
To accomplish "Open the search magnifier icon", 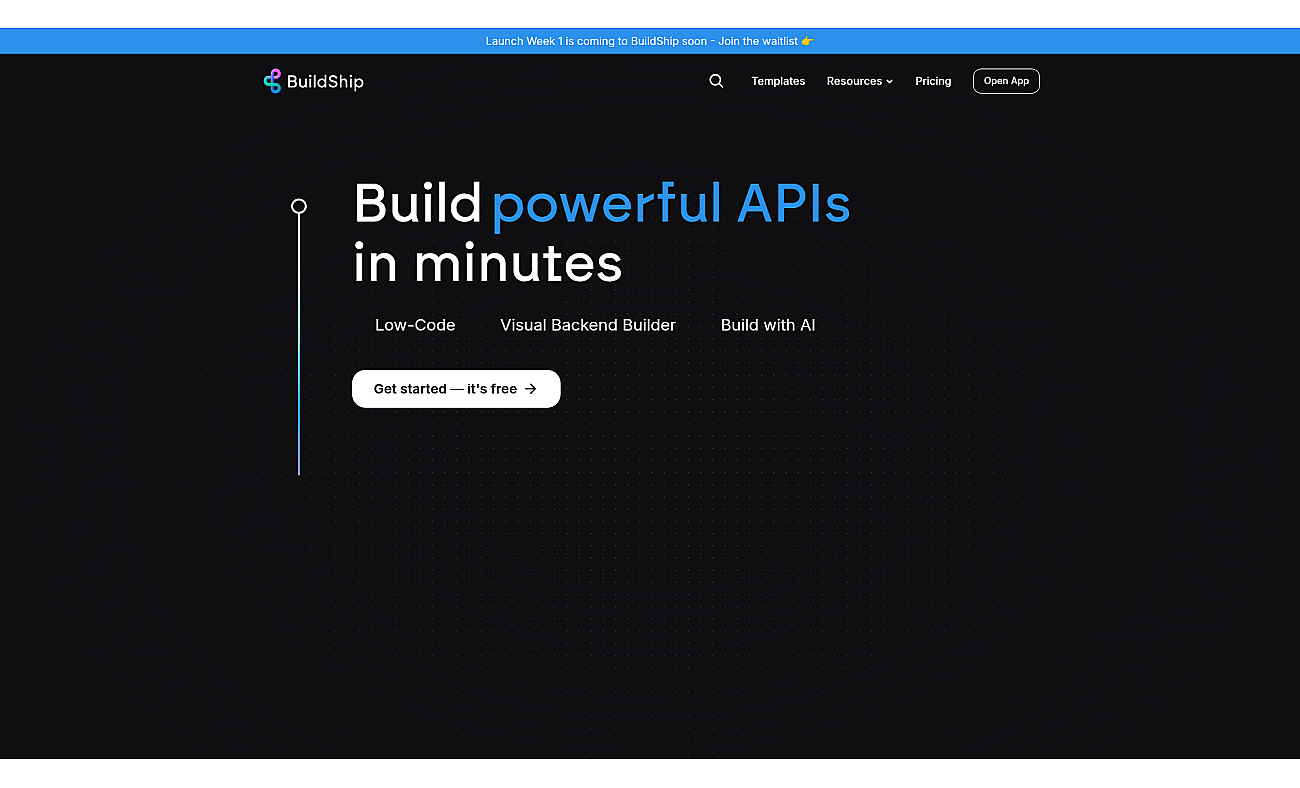I will pos(716,81).
